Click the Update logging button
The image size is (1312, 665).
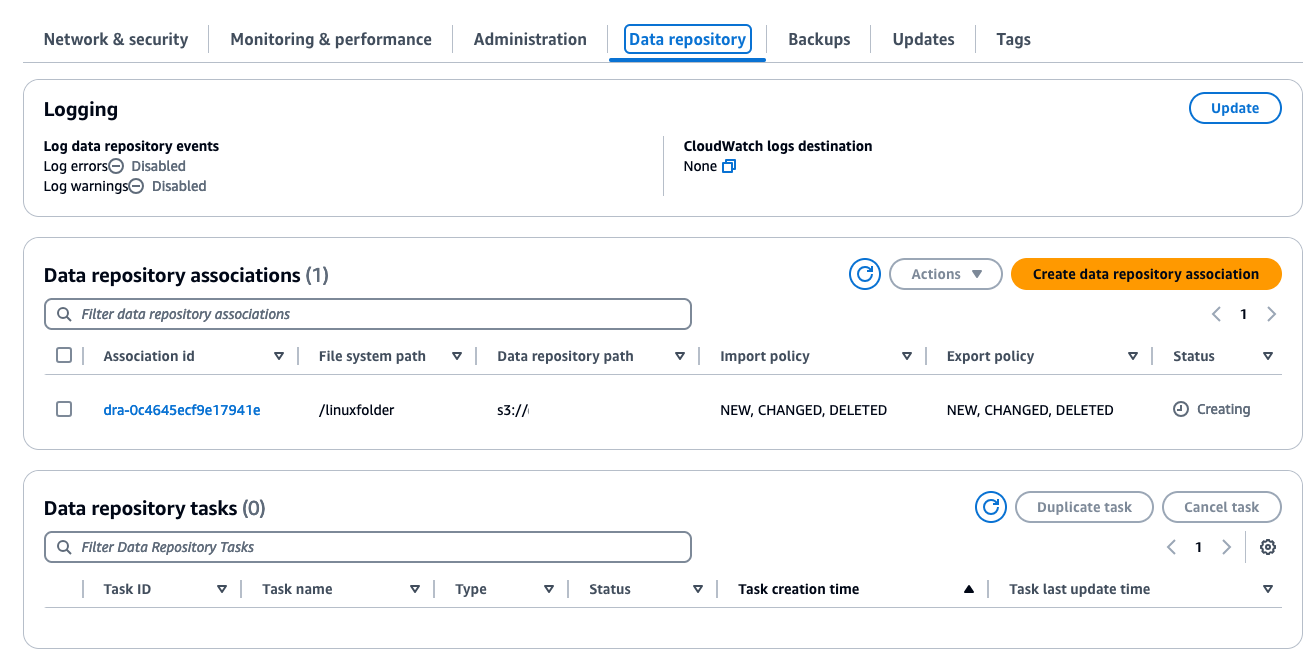[x=1234, y=108]
